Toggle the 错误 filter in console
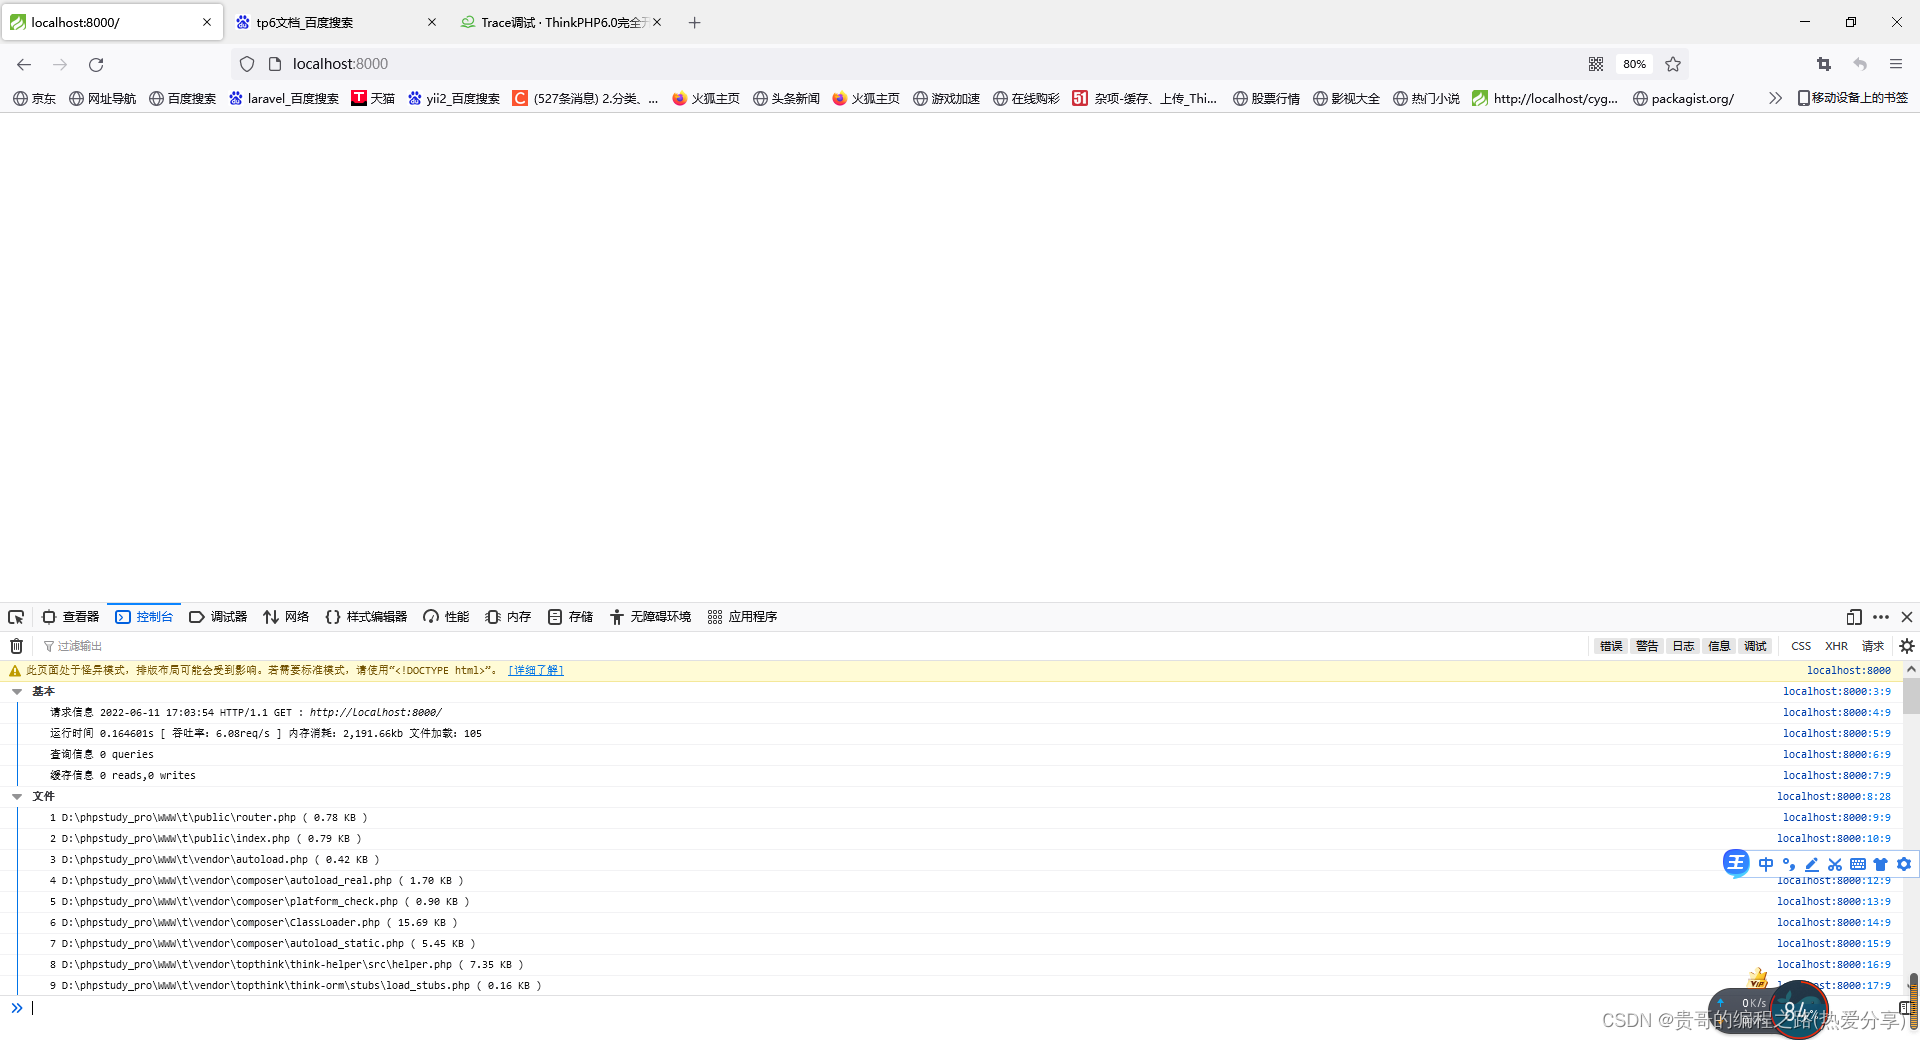 1611,646
